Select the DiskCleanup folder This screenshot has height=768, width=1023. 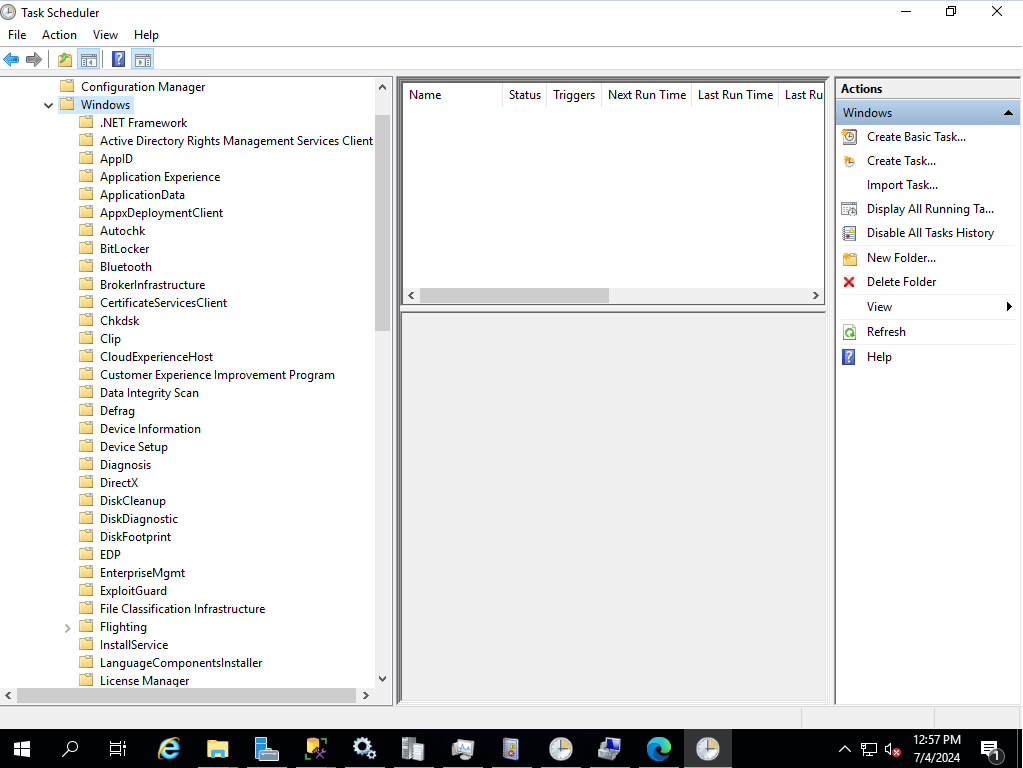pos(133,501)
